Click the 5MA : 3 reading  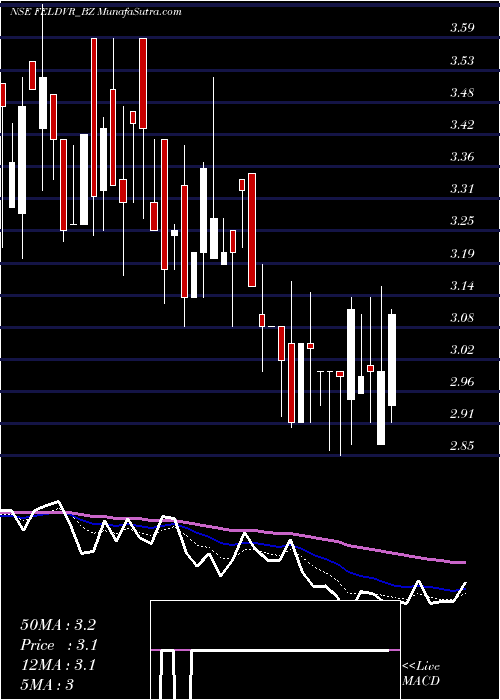pyautogui.click(x=46, y=685)
